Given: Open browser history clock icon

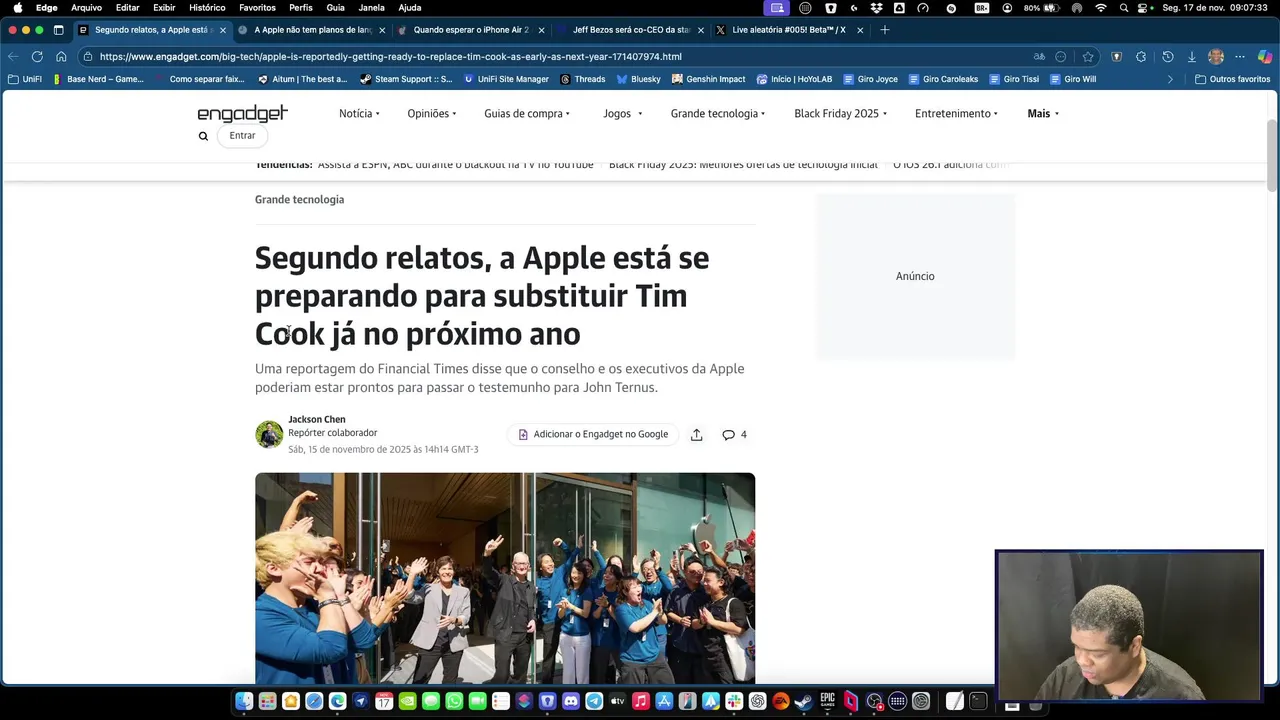Looking at the screenshot, I should (x=1167, y=57).
